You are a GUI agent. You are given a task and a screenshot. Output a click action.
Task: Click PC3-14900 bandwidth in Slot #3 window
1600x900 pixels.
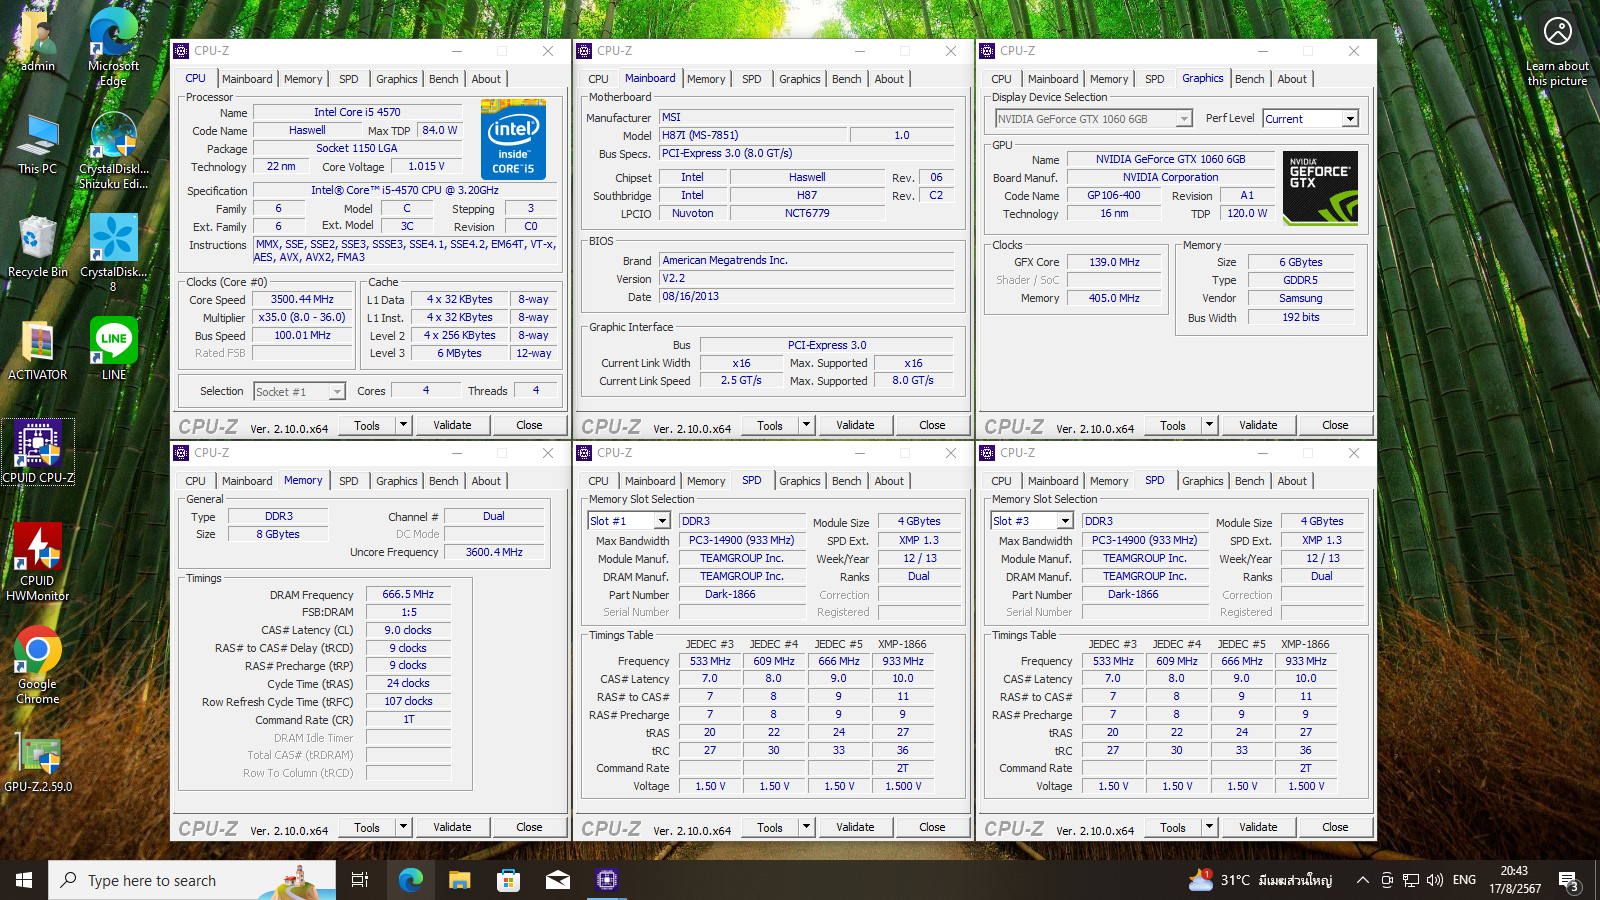coord(1145,540)
